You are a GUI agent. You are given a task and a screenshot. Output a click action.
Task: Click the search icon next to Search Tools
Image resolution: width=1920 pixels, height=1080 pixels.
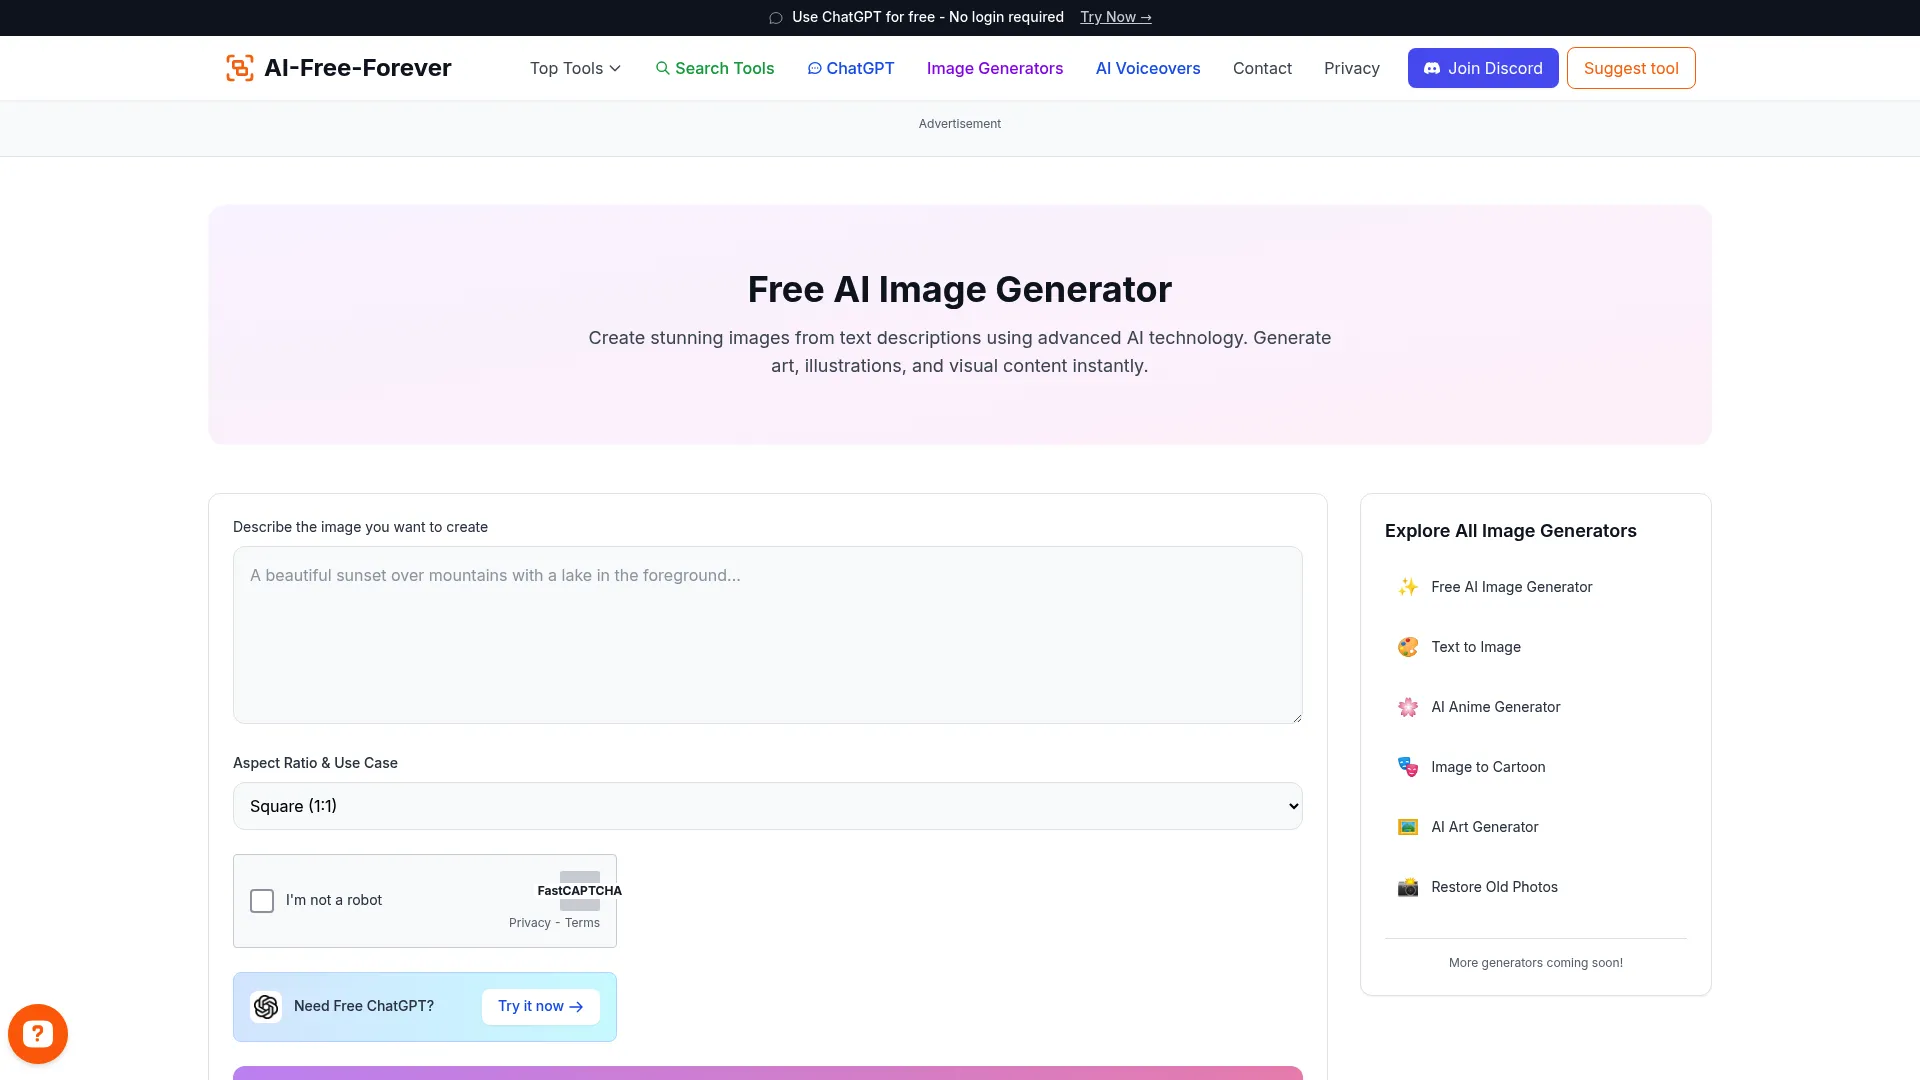tap(663, 68)
